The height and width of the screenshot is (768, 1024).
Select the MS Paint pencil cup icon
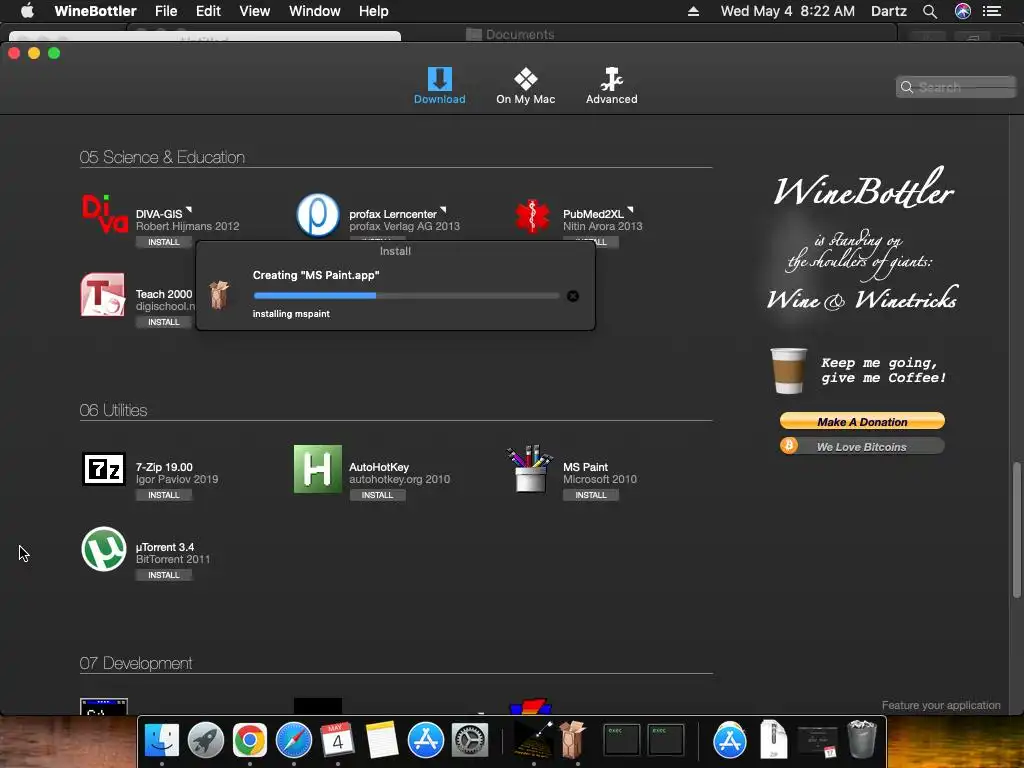click(x=530, y=468)
